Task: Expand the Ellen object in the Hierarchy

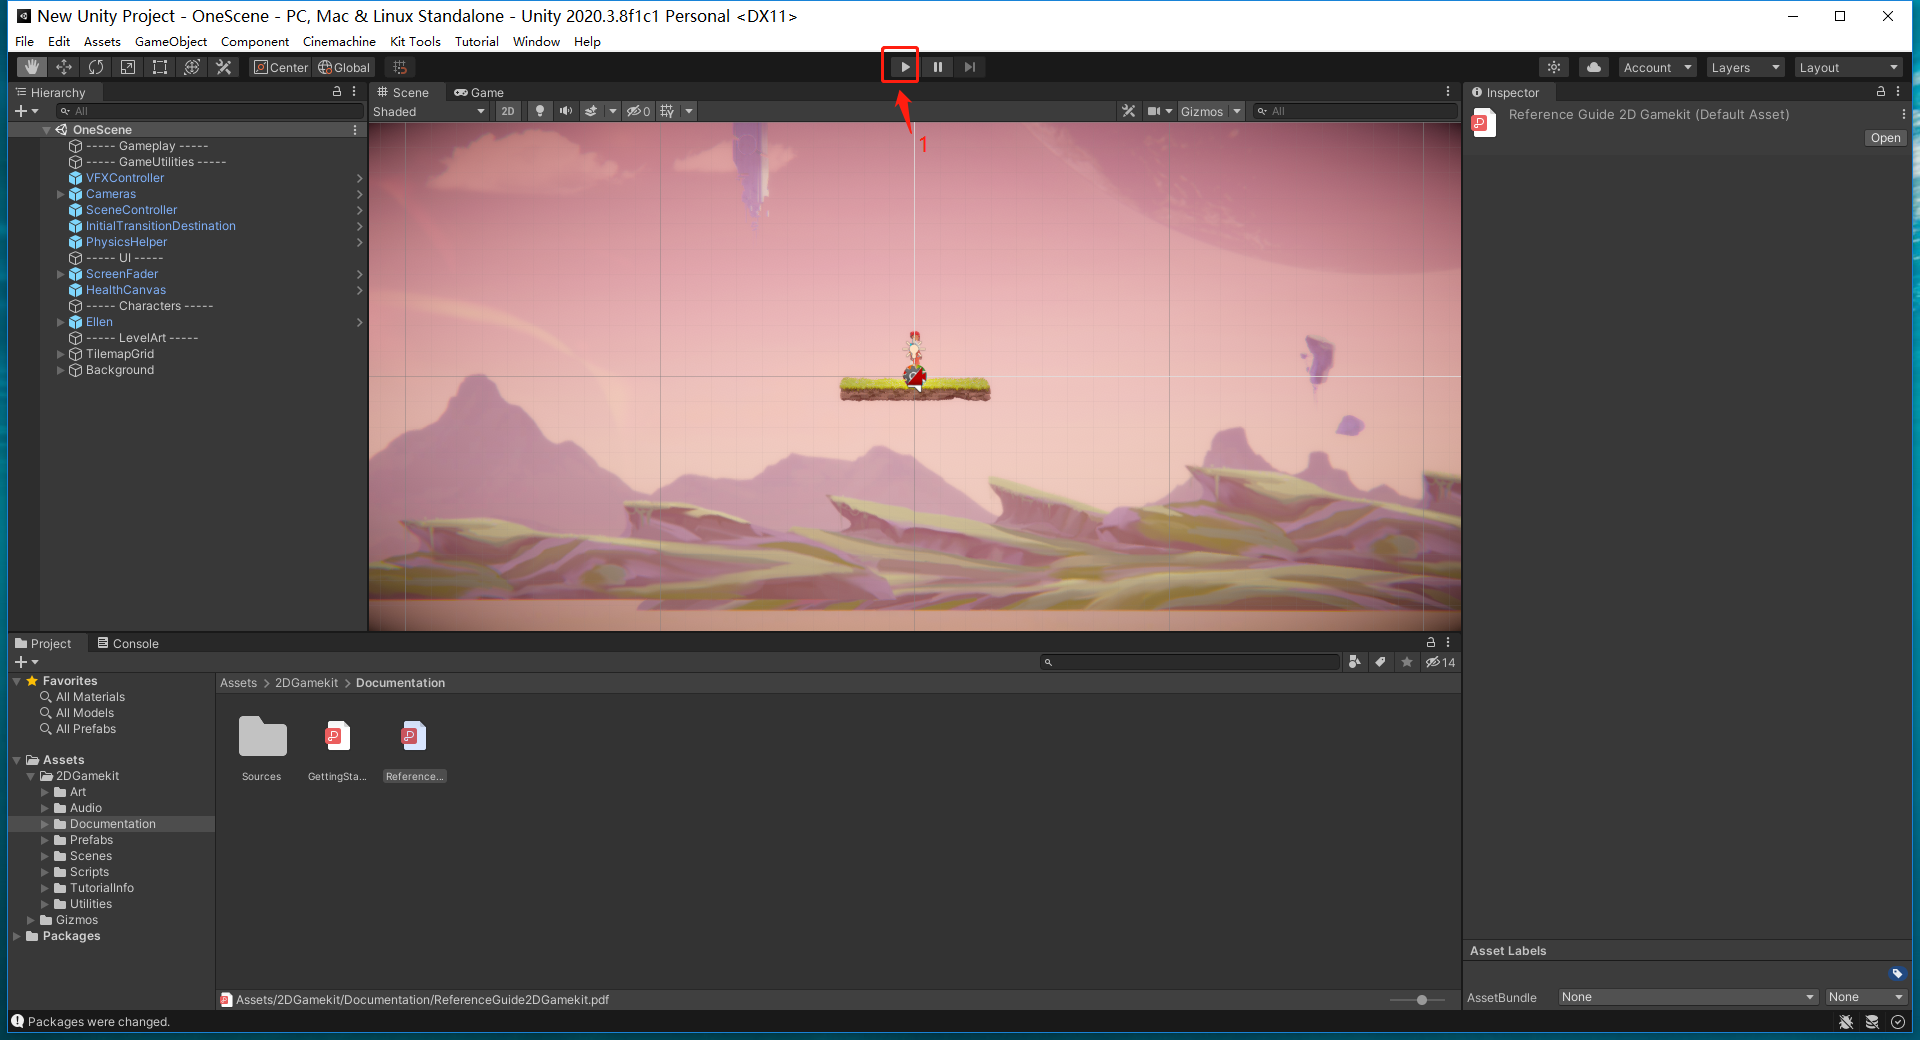Action: coord(61,322)
